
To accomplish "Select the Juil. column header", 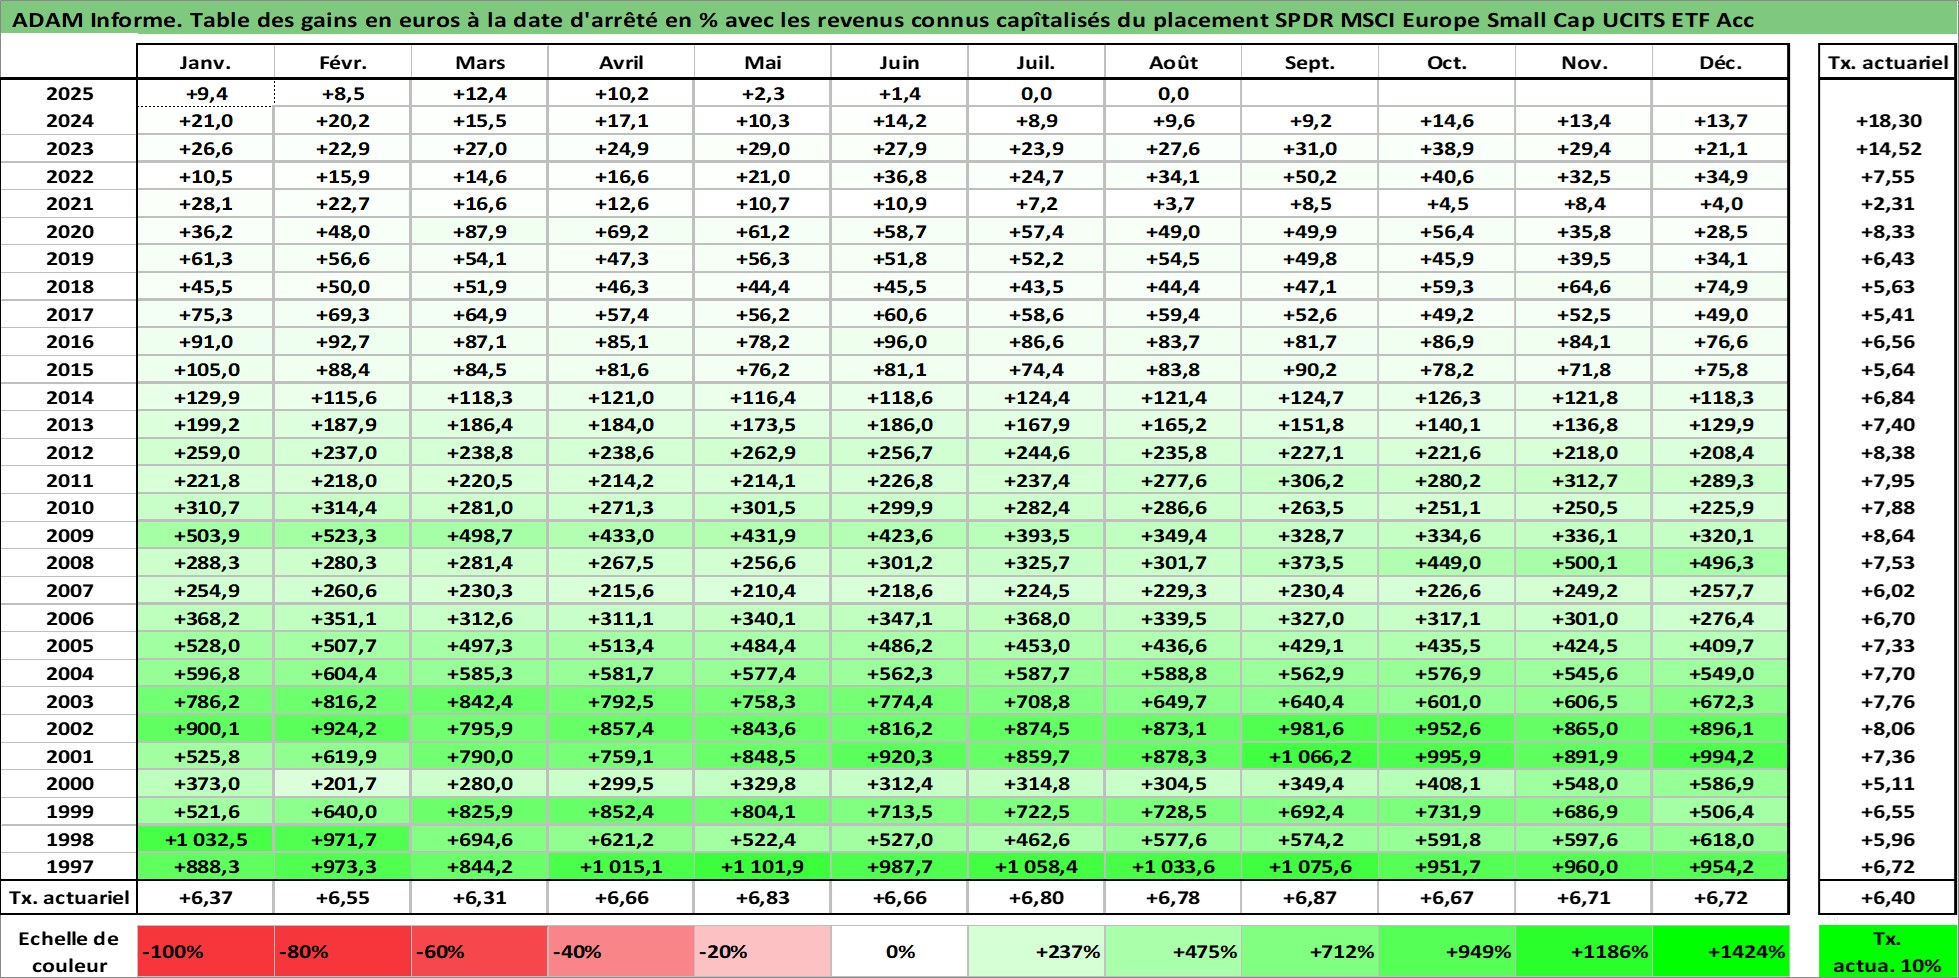I will tap(1036, 62).
